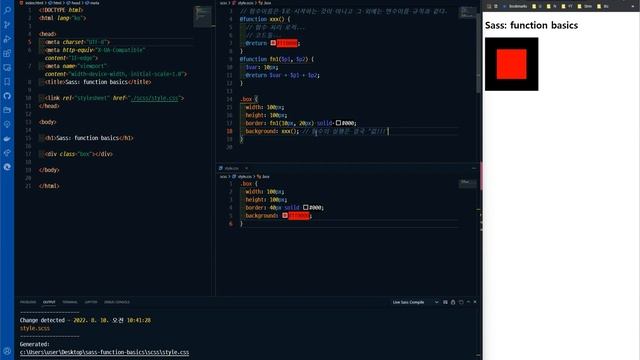Open the Edge browser tools icon
640x360 pixels.
7,167
